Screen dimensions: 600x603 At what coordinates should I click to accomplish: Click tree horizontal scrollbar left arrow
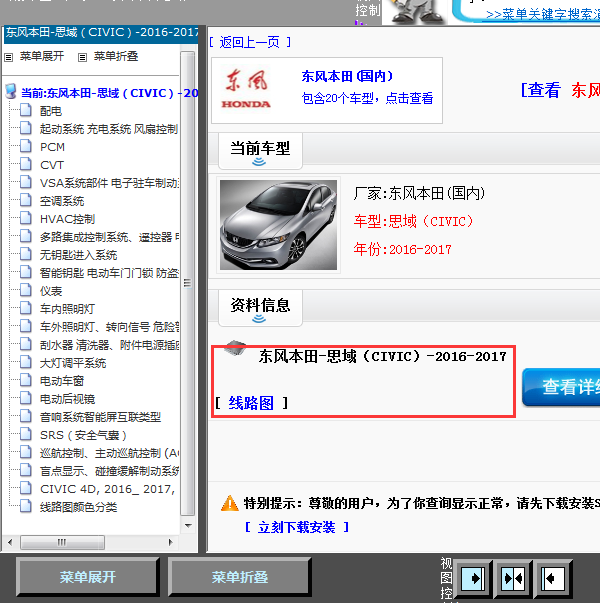coord(10,542)
